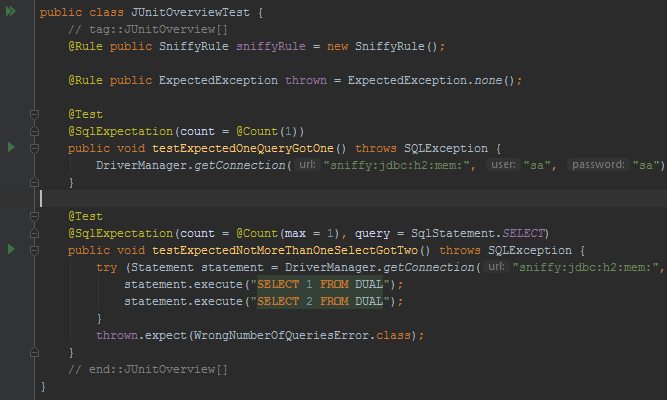
Task: Run the JUnitOverviewTest class from the gutter
Action: (x=11, y=11)
